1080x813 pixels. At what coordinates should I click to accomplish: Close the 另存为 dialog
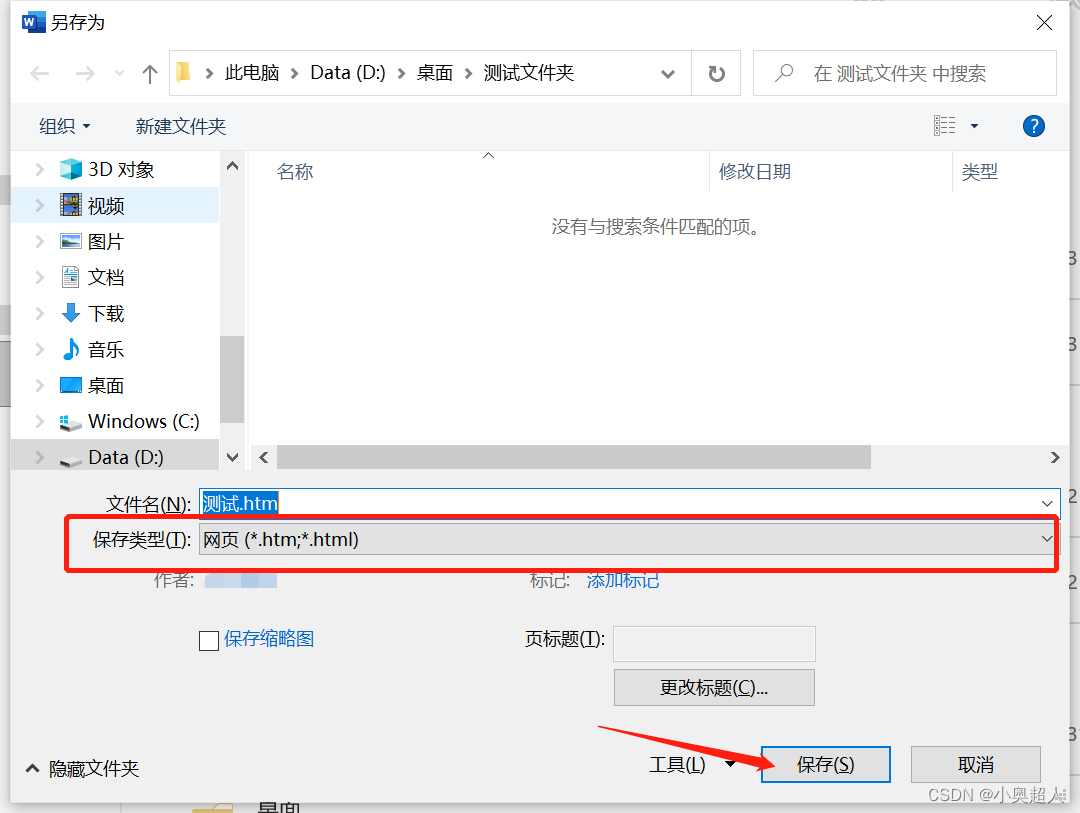(x=1044, y=23)
